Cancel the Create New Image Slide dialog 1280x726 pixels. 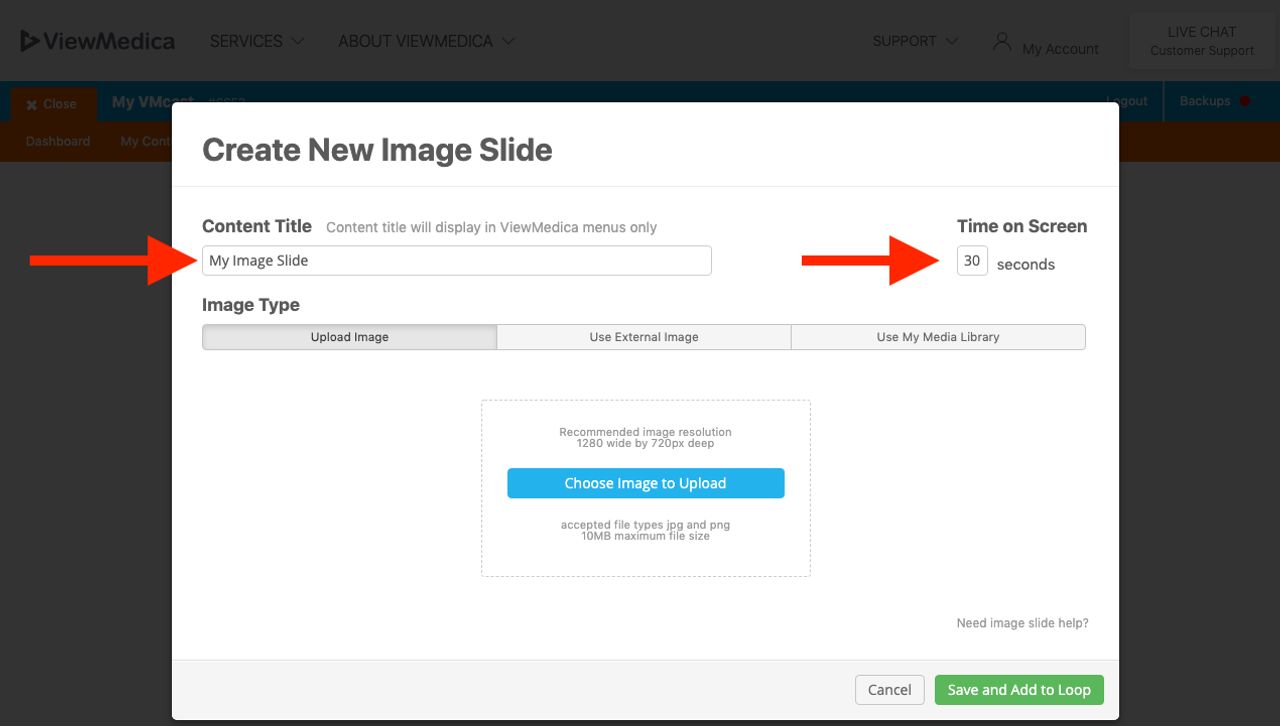click(x=888, y=690)
